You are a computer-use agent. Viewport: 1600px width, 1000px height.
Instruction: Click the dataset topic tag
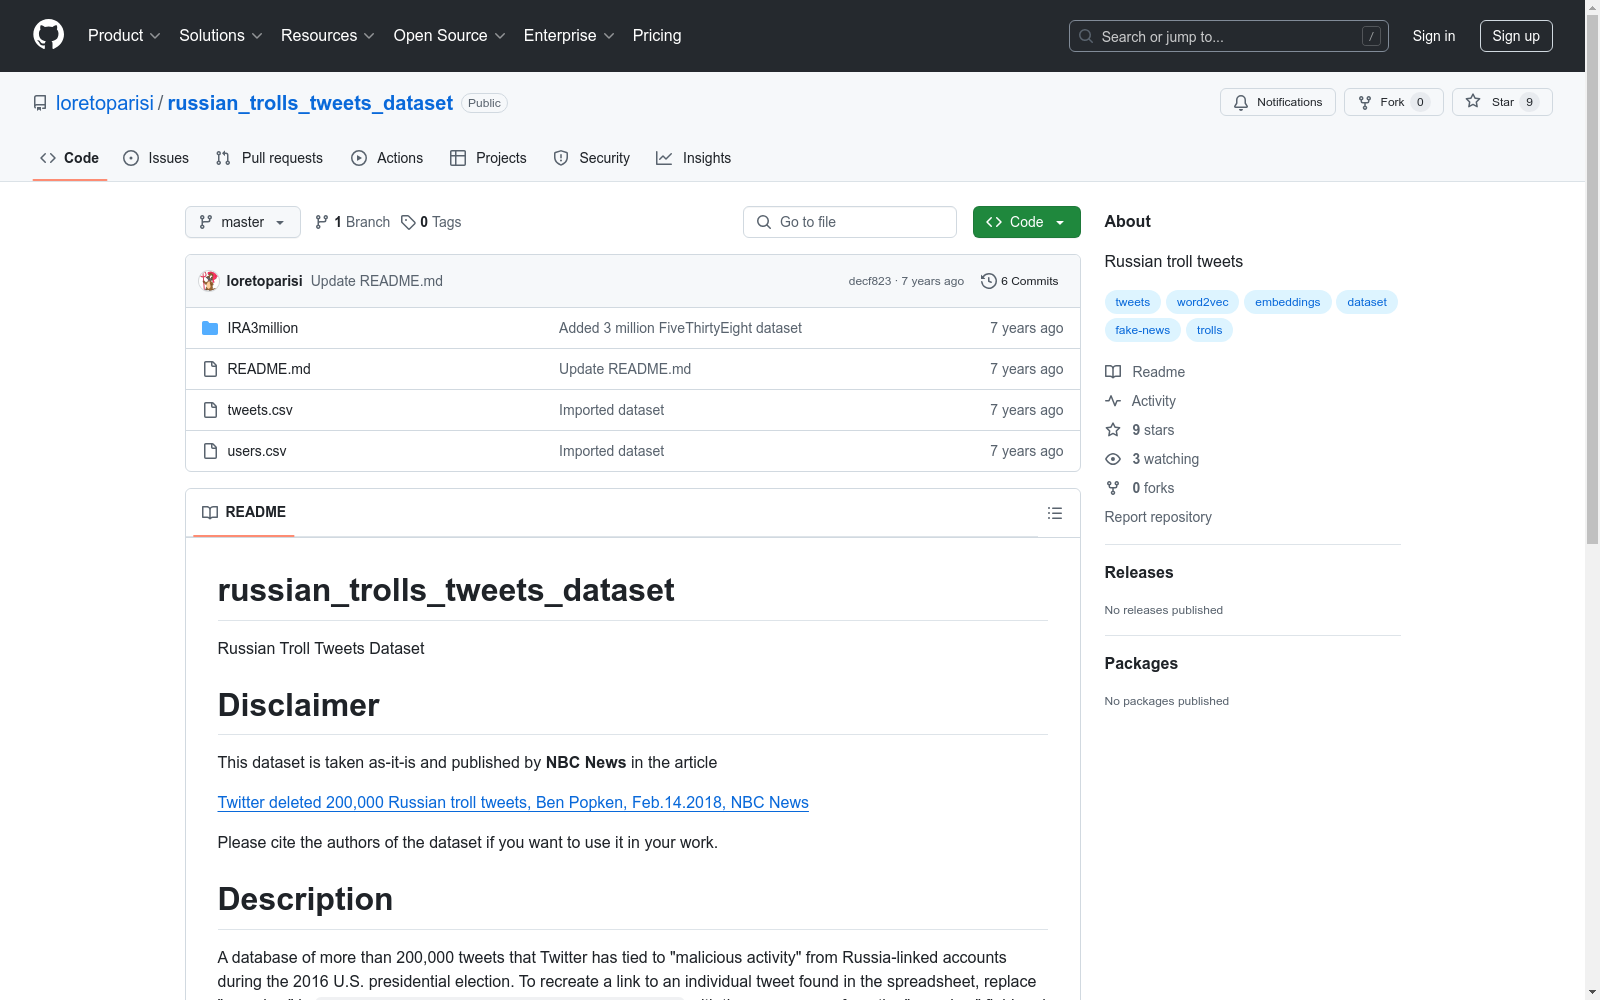pos(1367,302)
